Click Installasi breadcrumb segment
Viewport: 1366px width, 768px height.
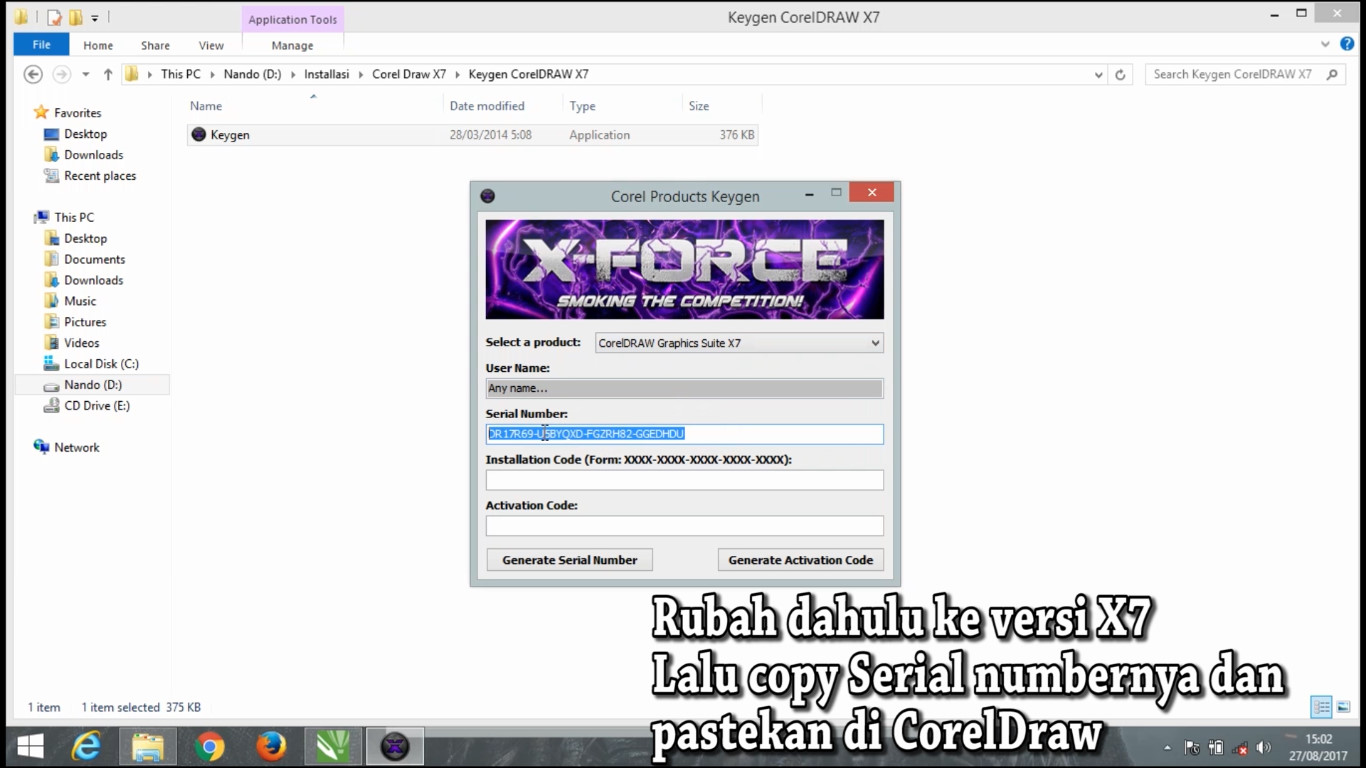pos(326,74)
